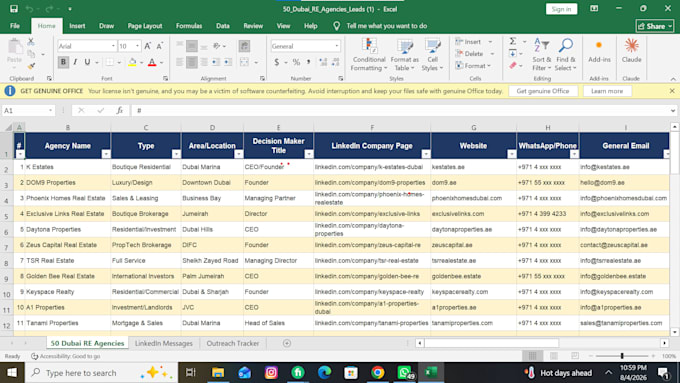This screenshot has width=680, height=383.
Task: Increase font size with larger A icon
Action: click(x=147, y=46)
